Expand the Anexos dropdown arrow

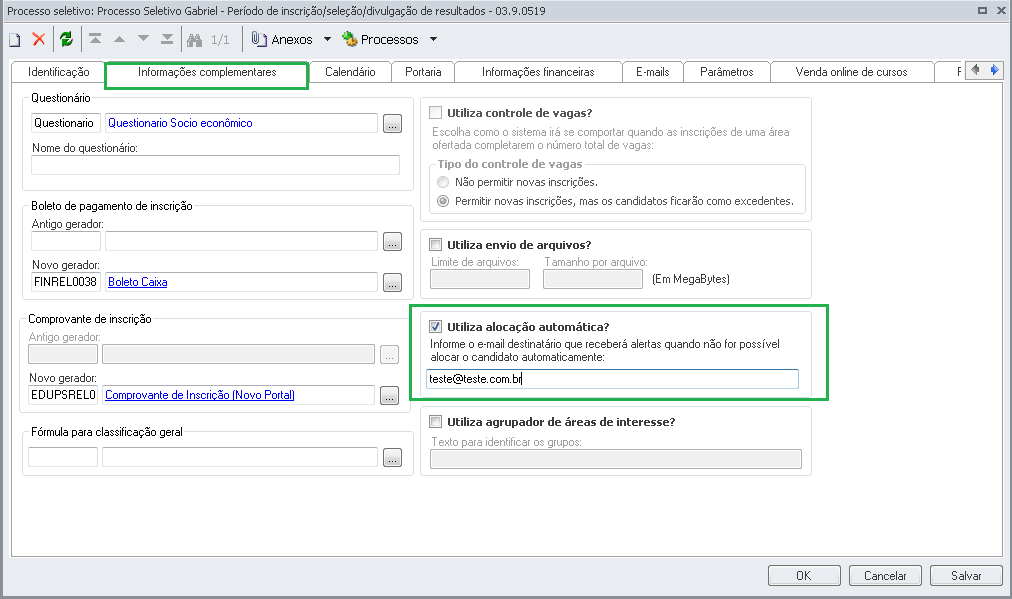(327, 39)
